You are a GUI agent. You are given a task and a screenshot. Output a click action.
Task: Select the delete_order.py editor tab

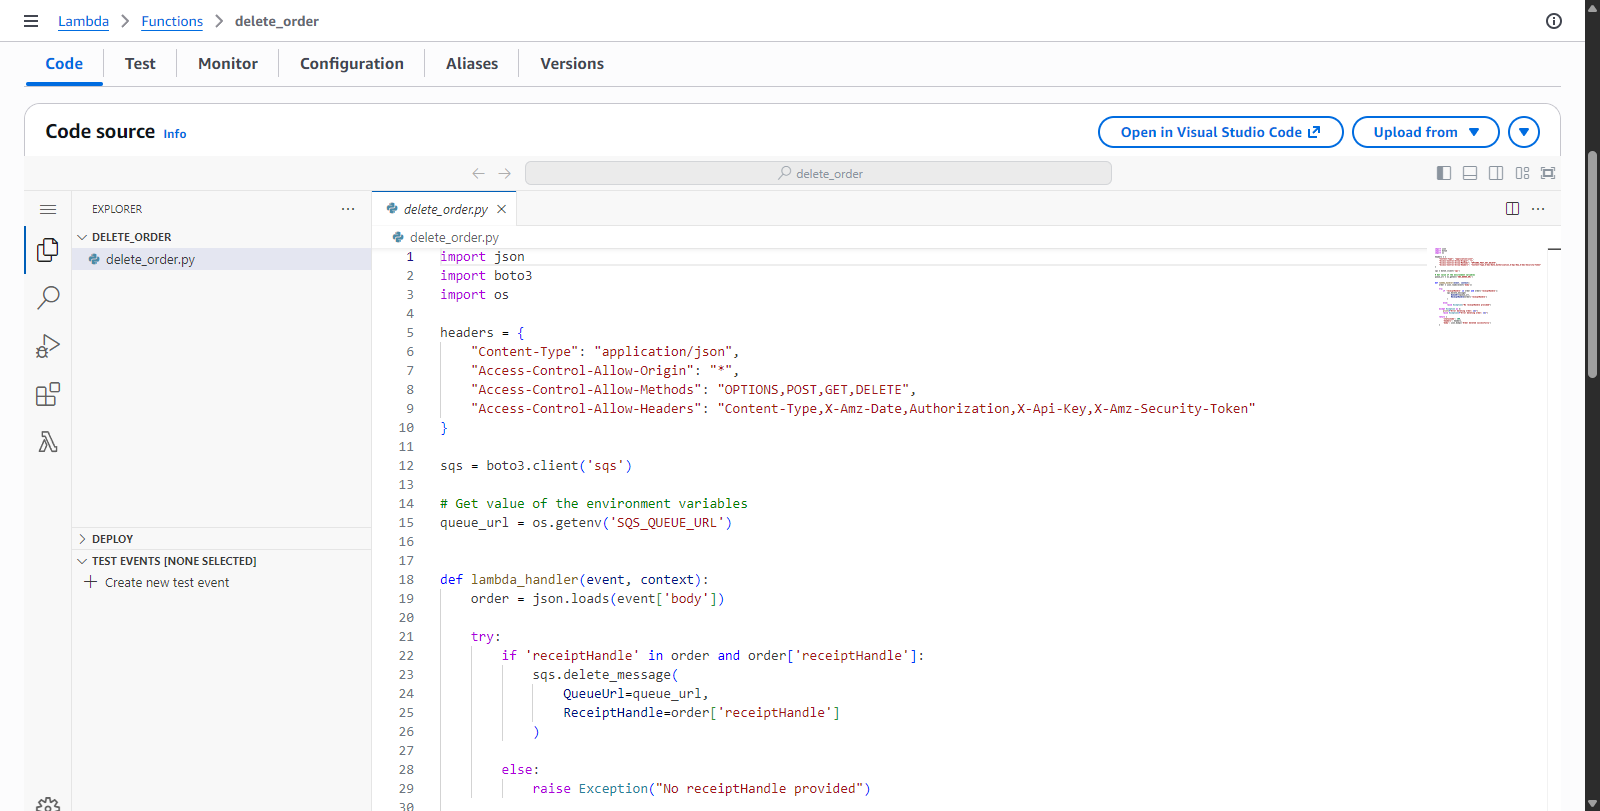click(445, 209)
